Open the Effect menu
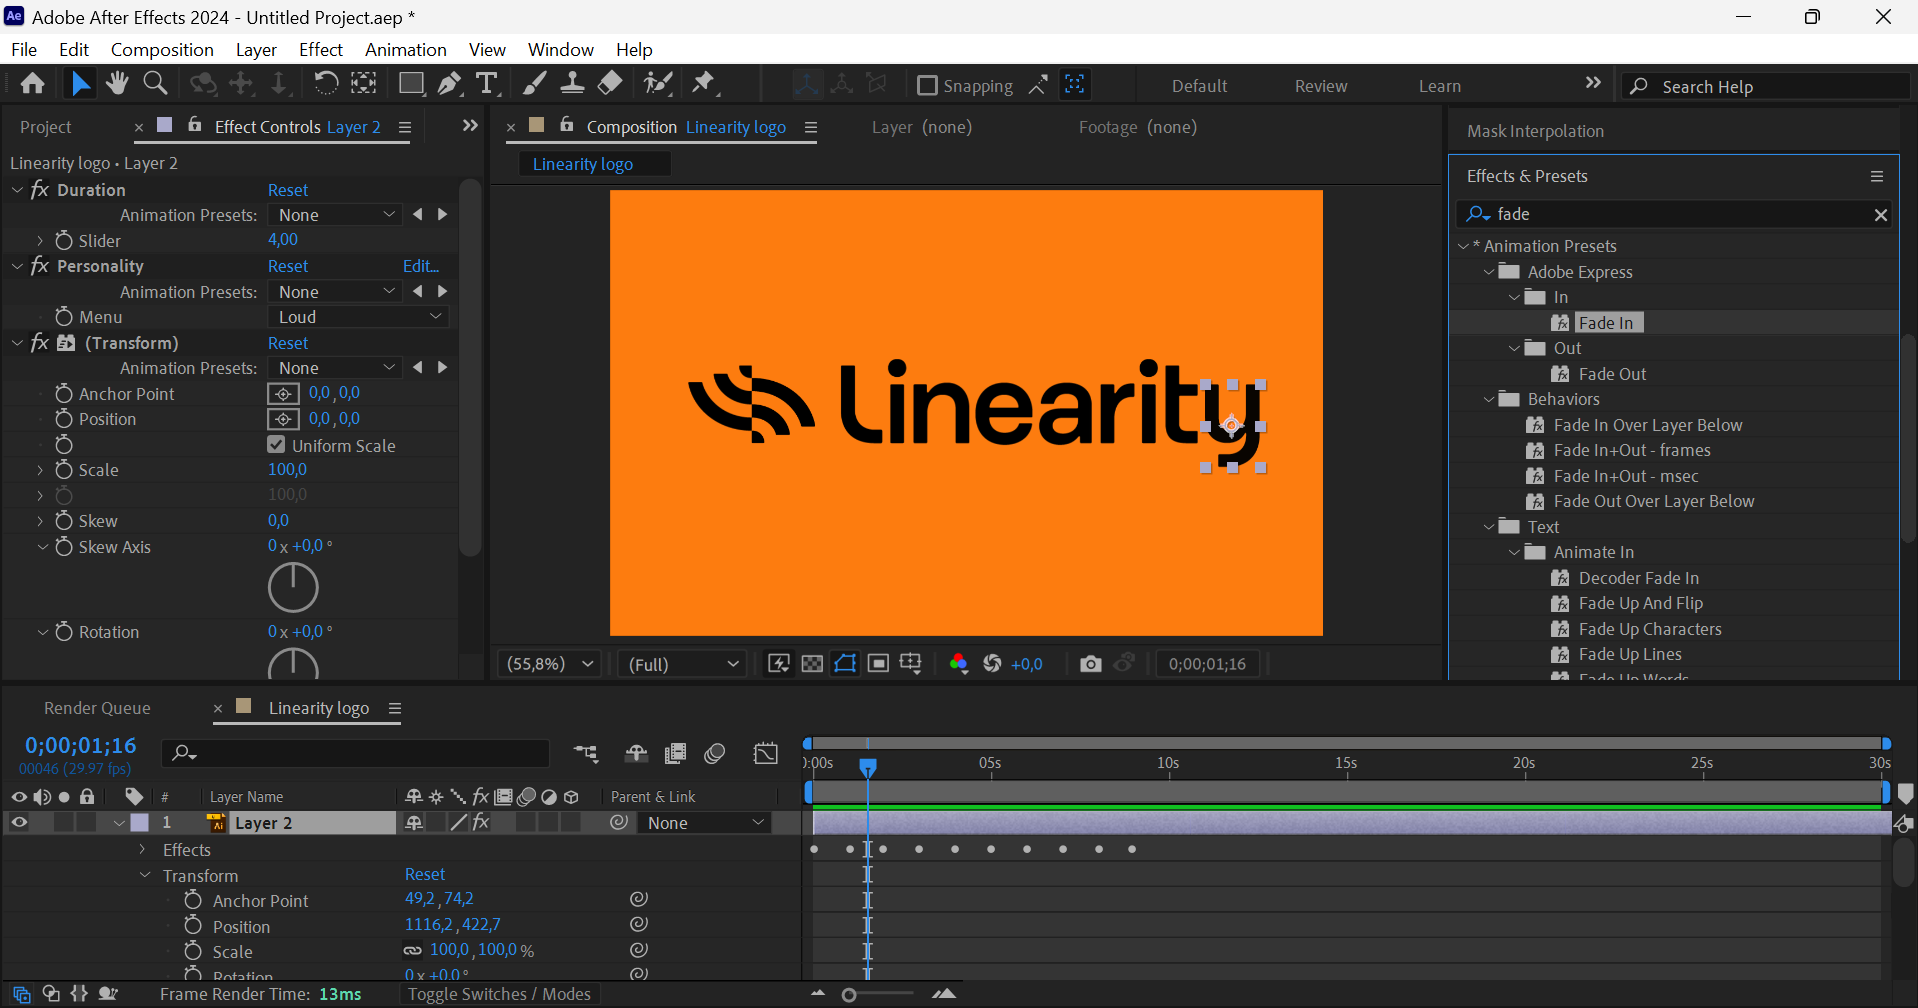The height and width of the screenshot is (1008, 1918). 320,49
